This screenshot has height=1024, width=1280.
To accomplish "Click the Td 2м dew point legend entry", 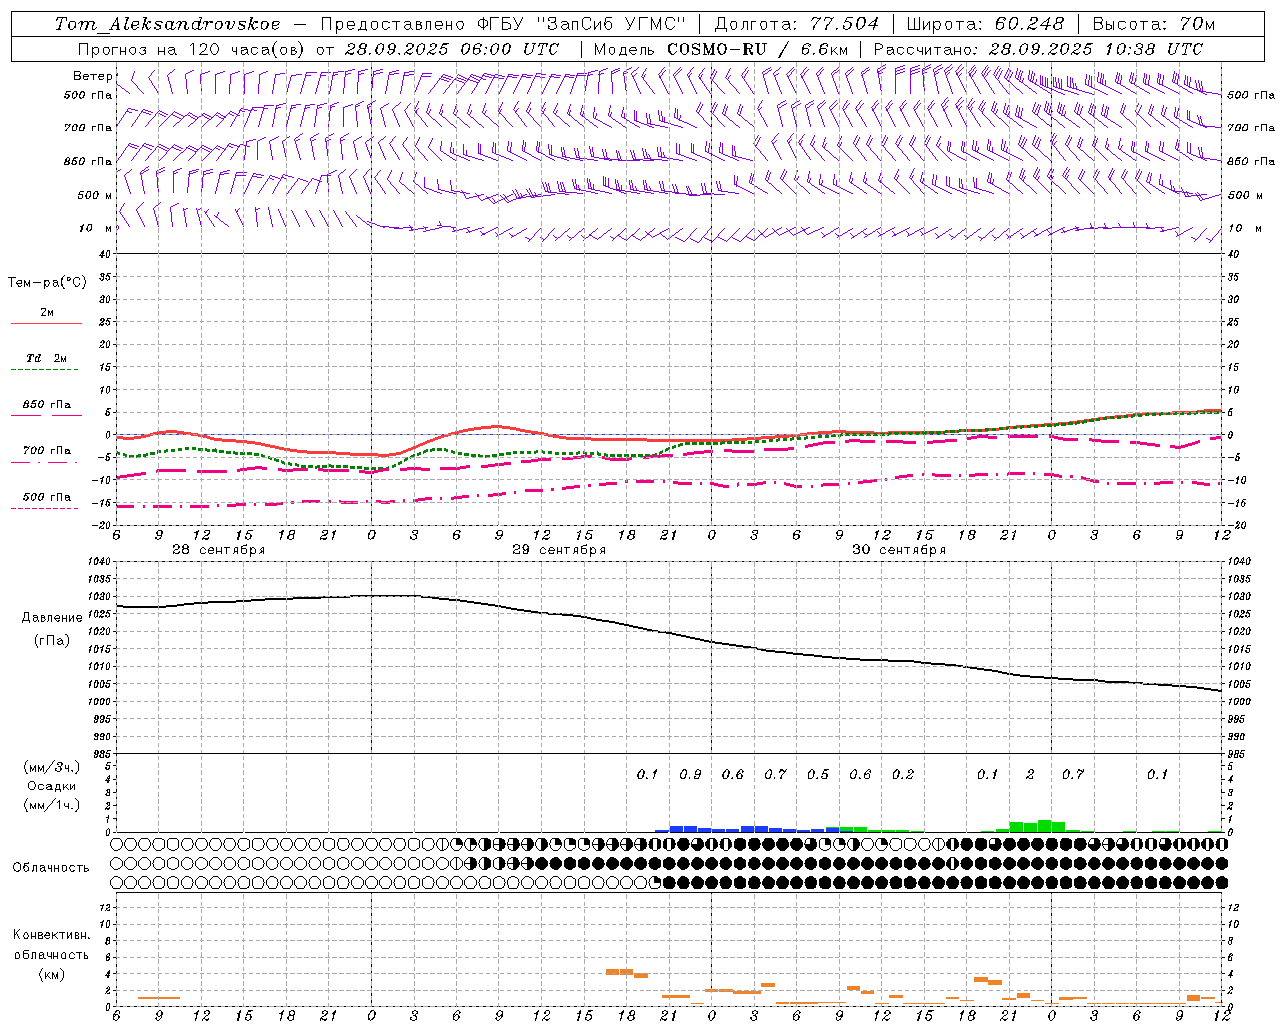I will [46, 358].
